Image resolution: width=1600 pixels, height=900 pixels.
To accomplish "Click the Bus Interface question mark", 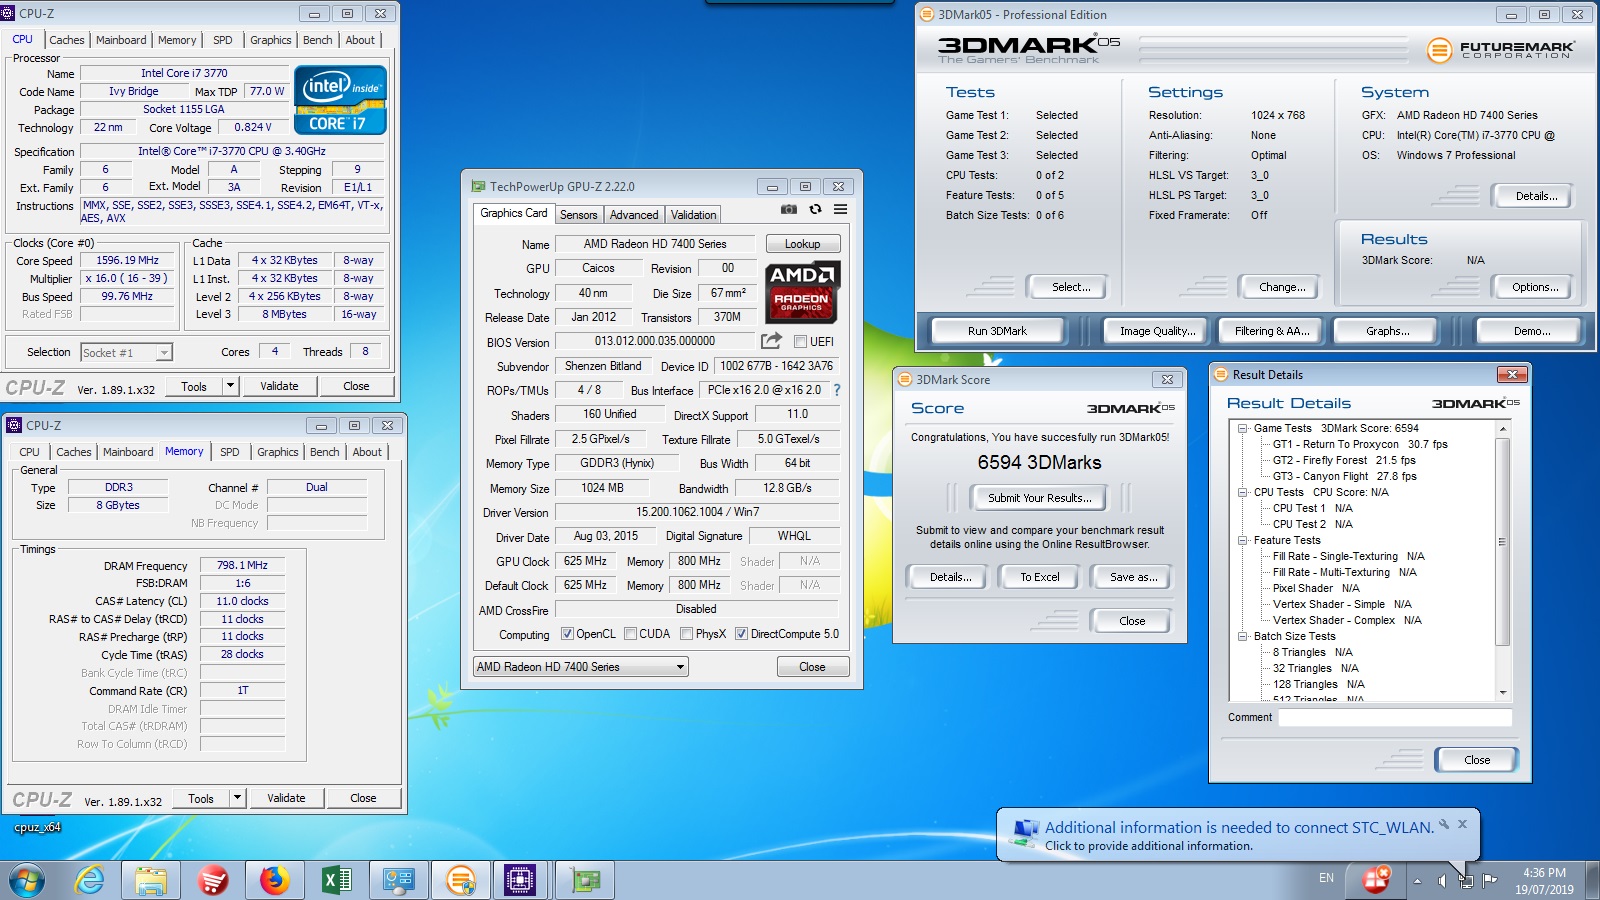I will tap(837, 390).
